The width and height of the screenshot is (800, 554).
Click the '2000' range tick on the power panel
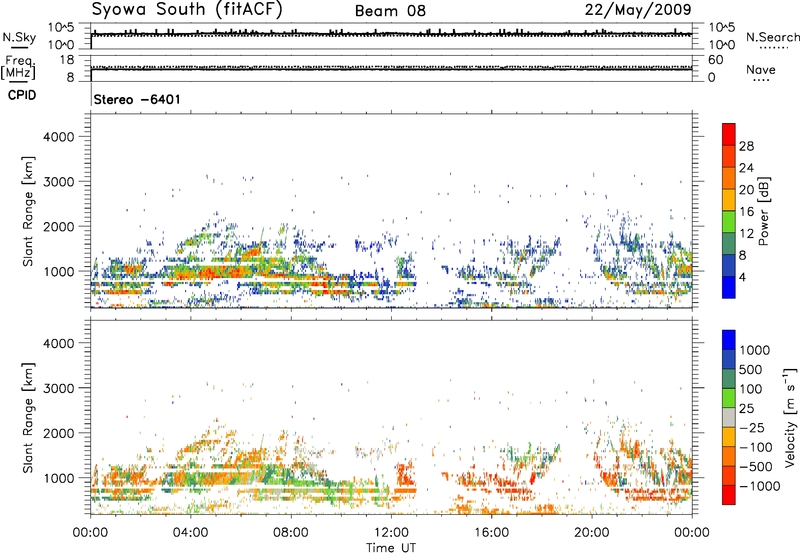[x=59, y=227]
